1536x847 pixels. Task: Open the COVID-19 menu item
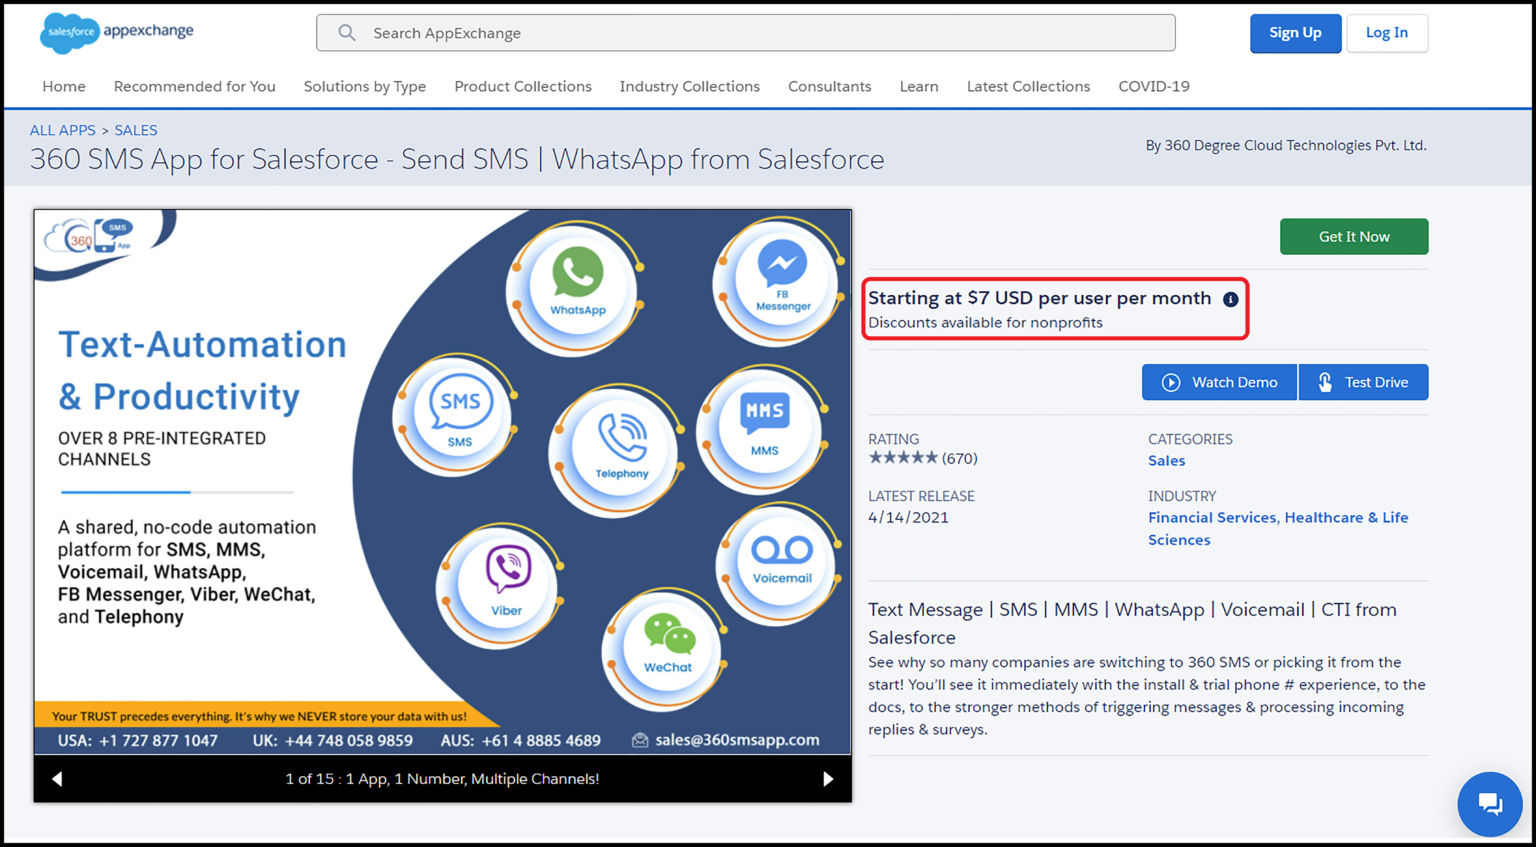pyautogui.click(x=1154, y=86)
